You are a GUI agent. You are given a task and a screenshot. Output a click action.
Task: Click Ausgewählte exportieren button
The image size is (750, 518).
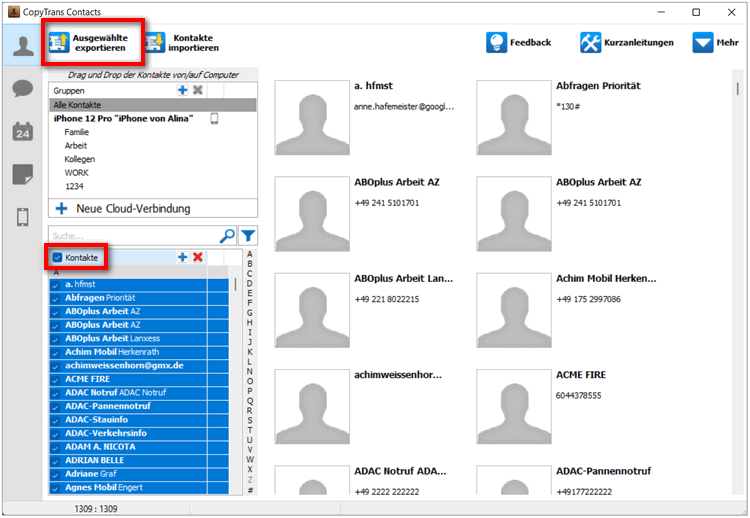pyautogui.click(x=89, y=43)
